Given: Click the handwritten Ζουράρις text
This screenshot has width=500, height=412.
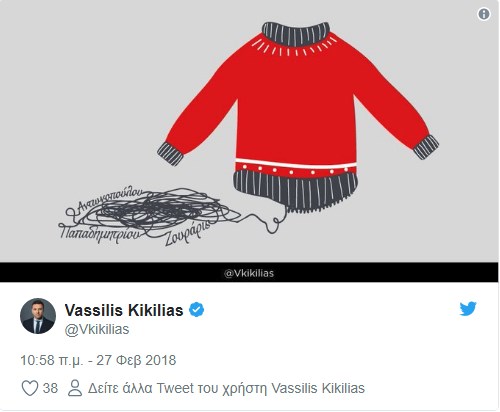Looking at the screenshot, I should [187, 234].
